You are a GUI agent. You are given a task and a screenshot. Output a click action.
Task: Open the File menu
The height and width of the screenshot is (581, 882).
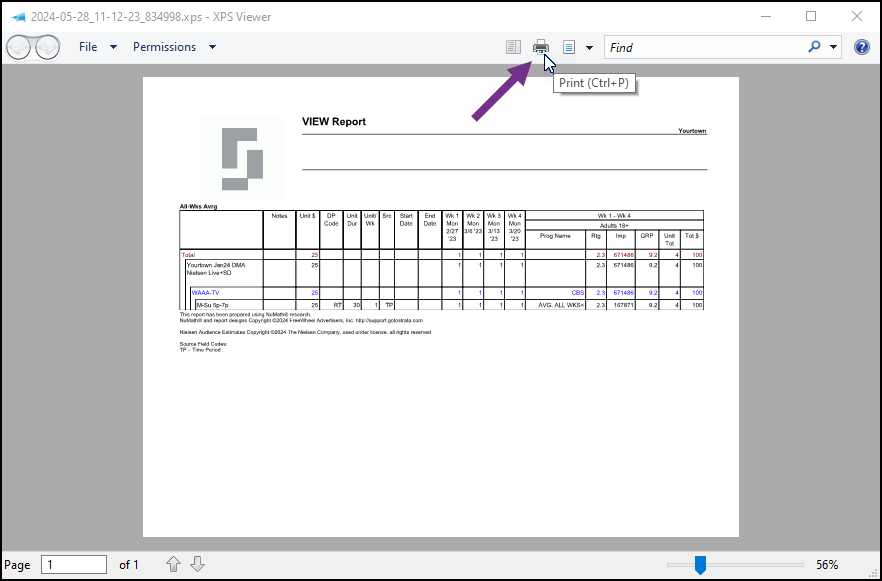tap(88, 47)
